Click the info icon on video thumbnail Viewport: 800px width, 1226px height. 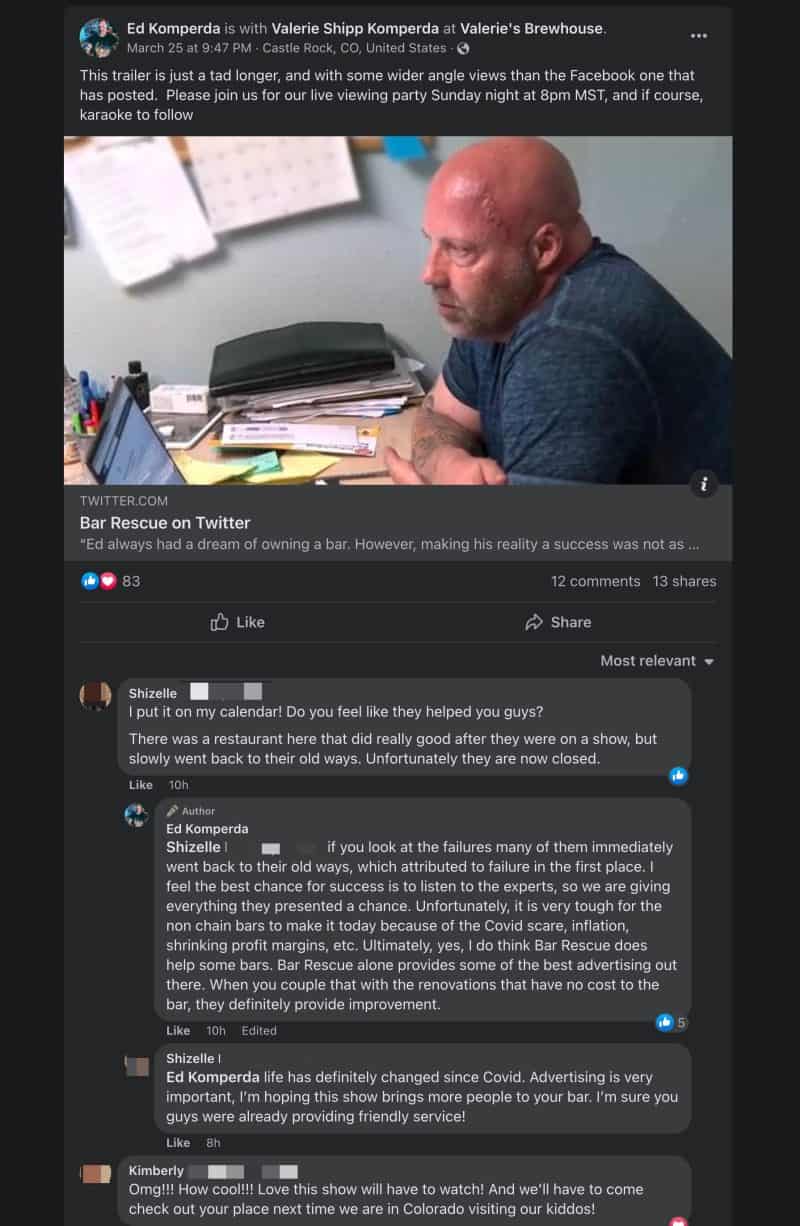[704, 485]
